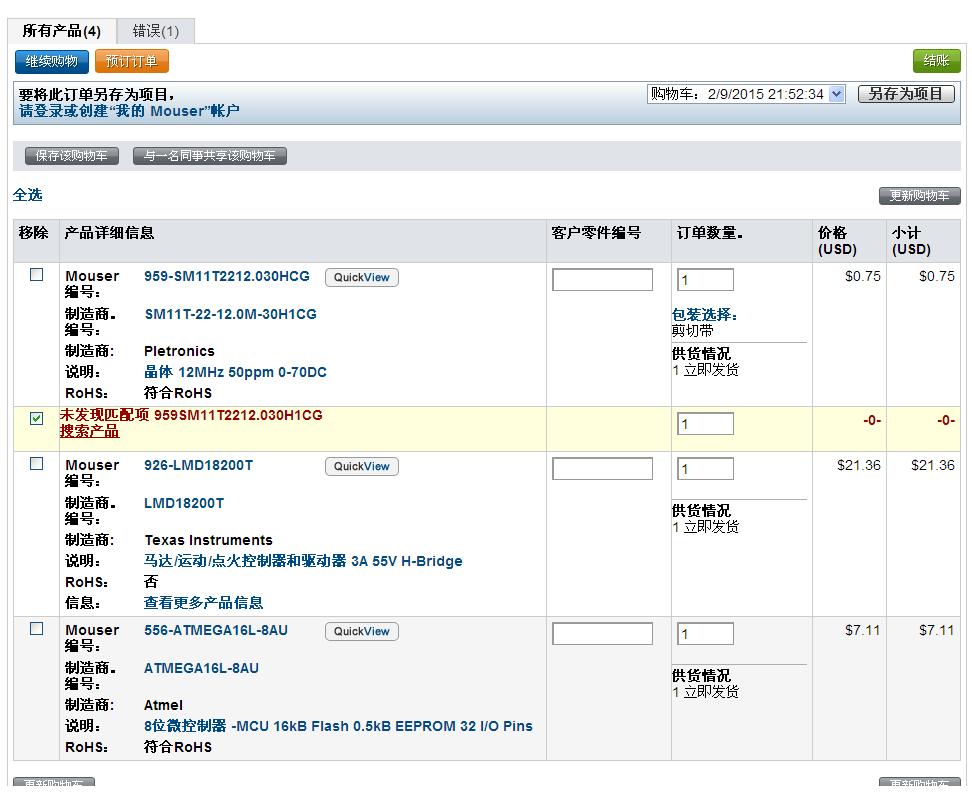Screen dimensions: 972x794
Task: Switch to the 所有产品(4) tab
Action: pos(61,31)
